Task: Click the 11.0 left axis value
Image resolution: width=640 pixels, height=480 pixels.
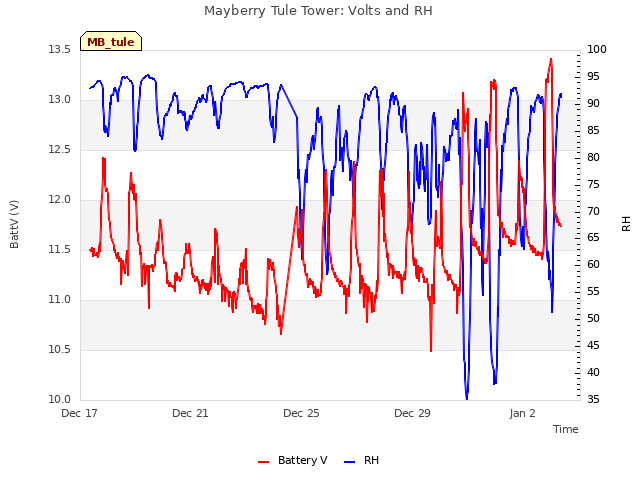Action: pos(60,300)
